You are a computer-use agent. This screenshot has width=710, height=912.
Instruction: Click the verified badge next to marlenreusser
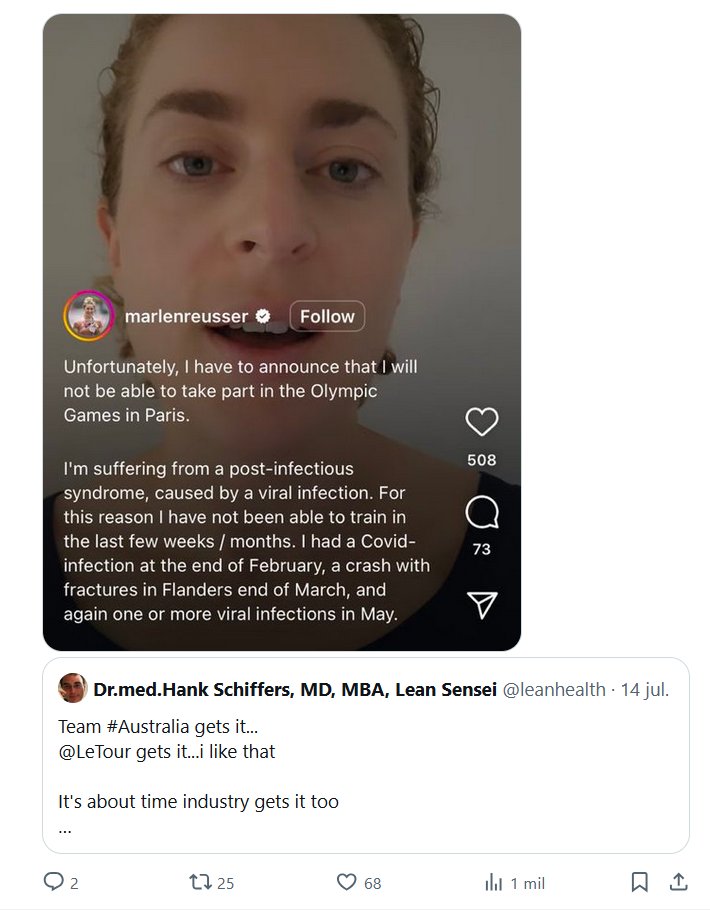(263, 317)
